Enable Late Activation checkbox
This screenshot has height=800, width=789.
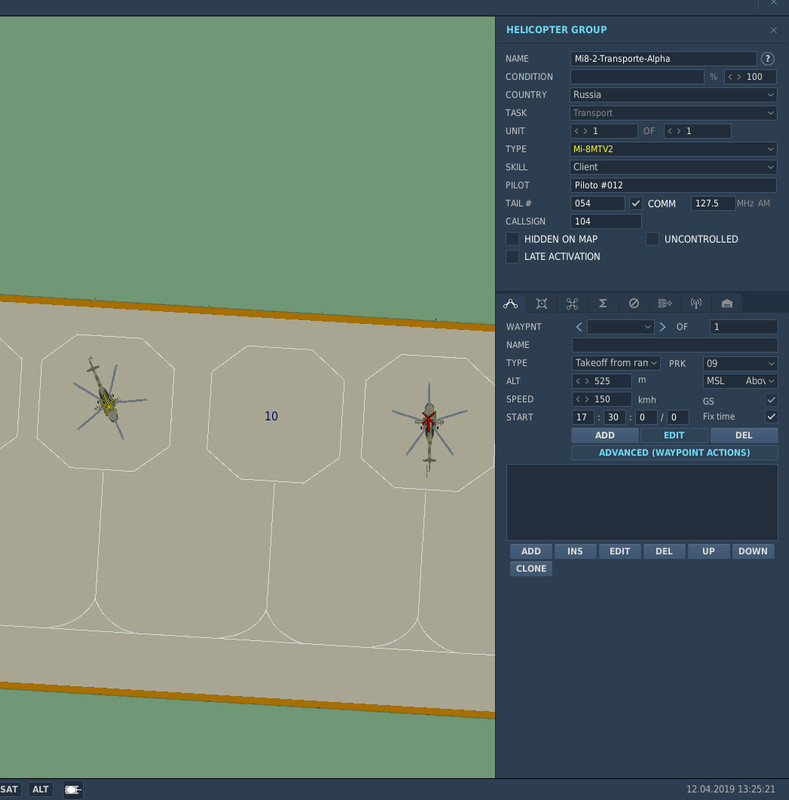(512, 257)
